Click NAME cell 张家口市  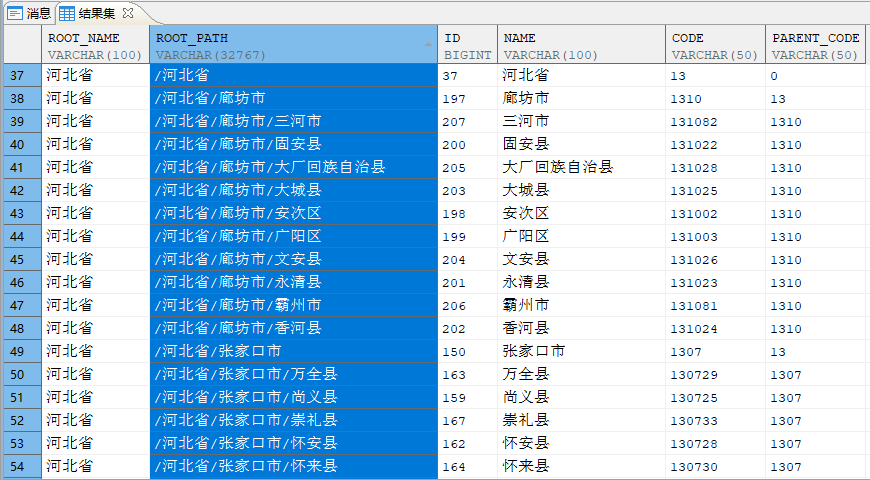click(x=581, y=352)
